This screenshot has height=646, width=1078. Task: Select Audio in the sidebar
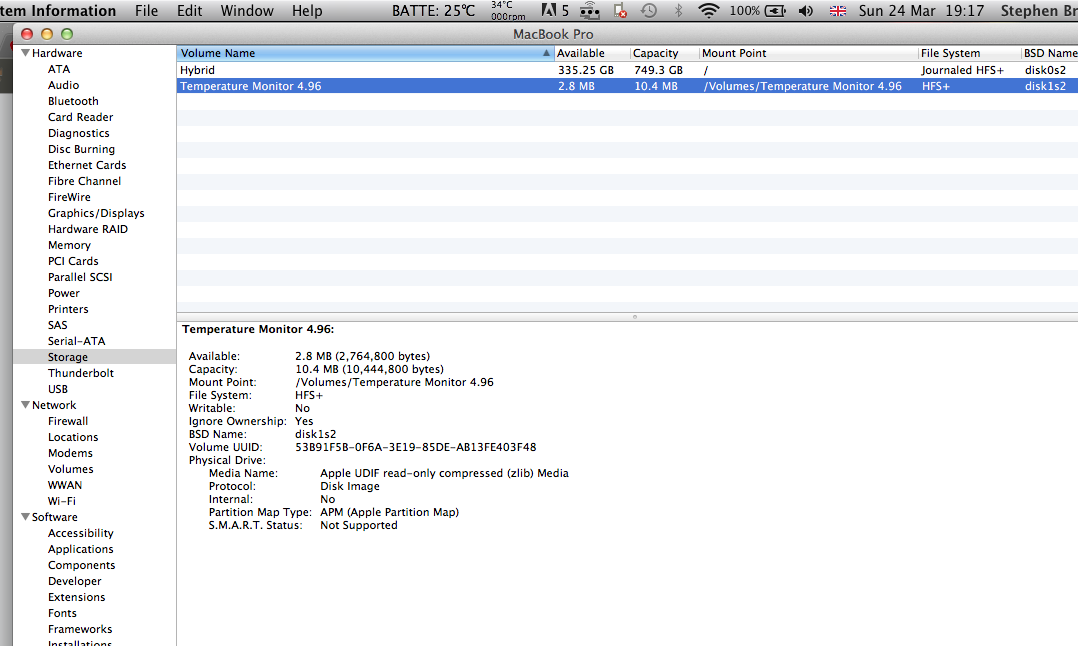pyautogui.click(x=63, y=85)
